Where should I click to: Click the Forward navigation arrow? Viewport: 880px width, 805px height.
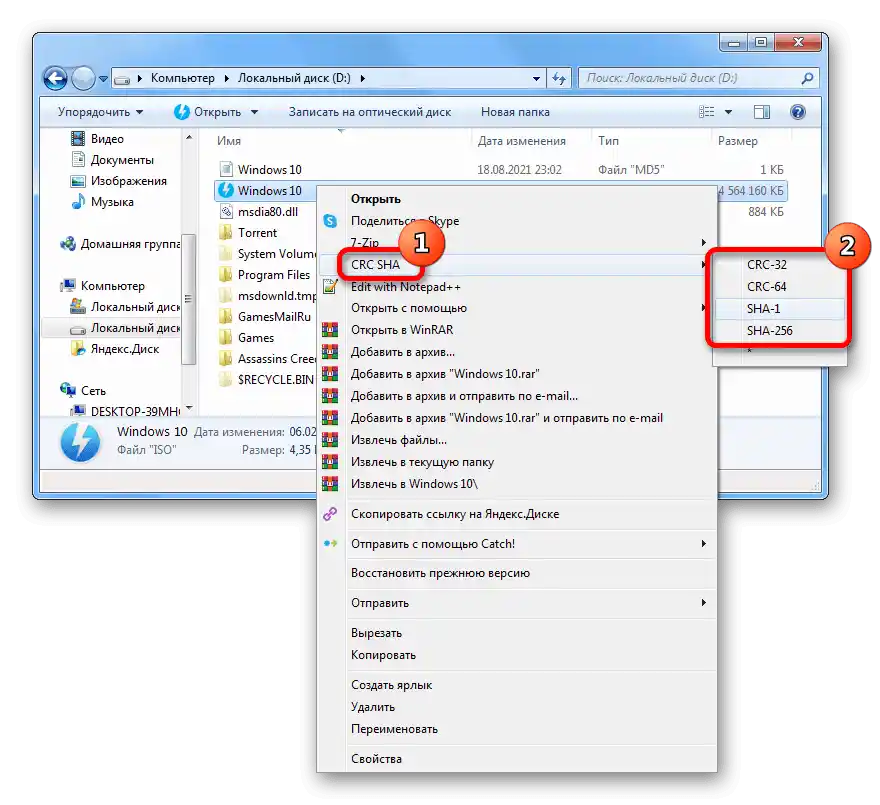point(84,78)
